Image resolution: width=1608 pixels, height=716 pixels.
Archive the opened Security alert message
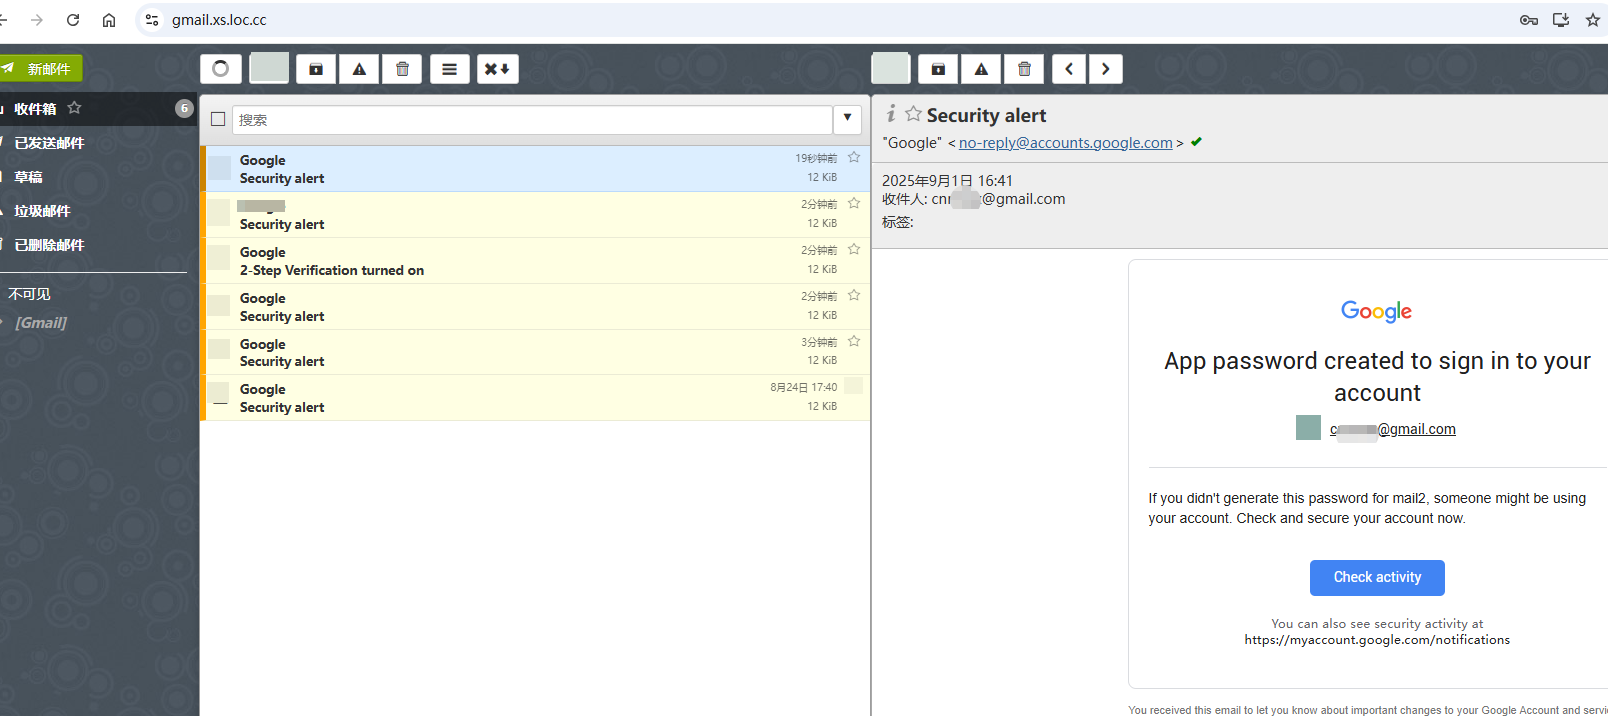click(x=938, y=69)
